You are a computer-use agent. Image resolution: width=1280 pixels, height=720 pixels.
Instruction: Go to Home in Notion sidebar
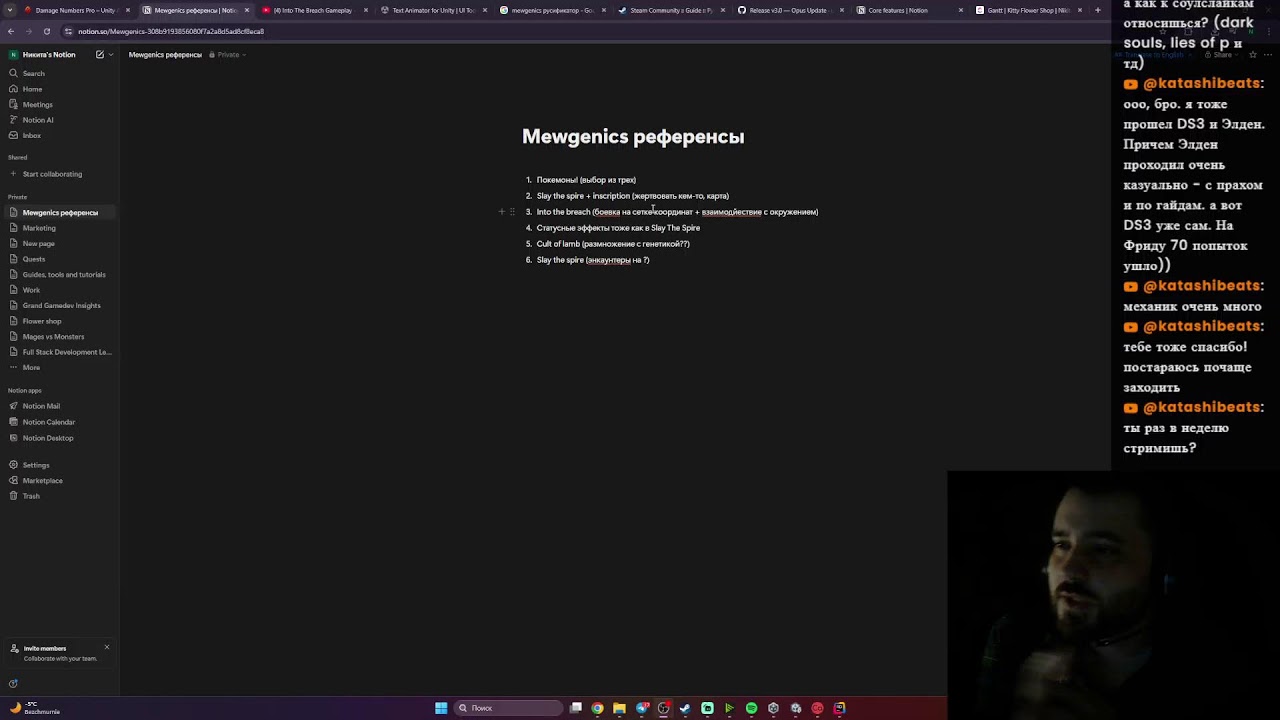[x=60, y=89]
